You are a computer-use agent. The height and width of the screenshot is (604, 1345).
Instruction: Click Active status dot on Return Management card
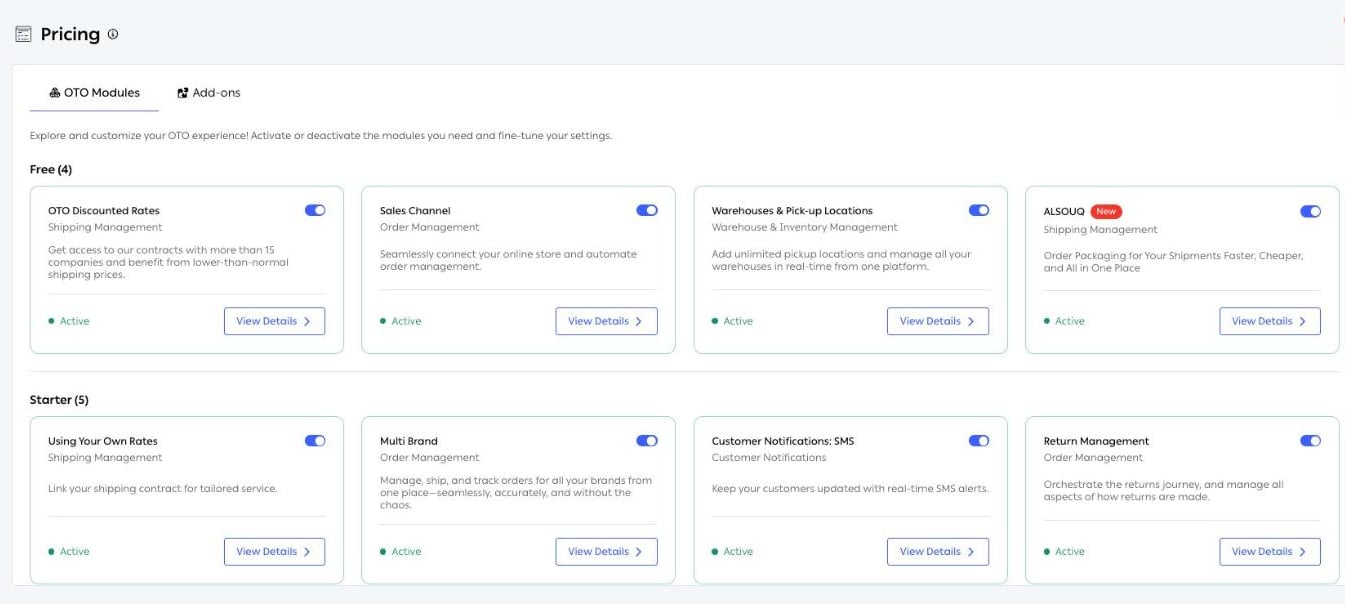(x=1047, y=551)
